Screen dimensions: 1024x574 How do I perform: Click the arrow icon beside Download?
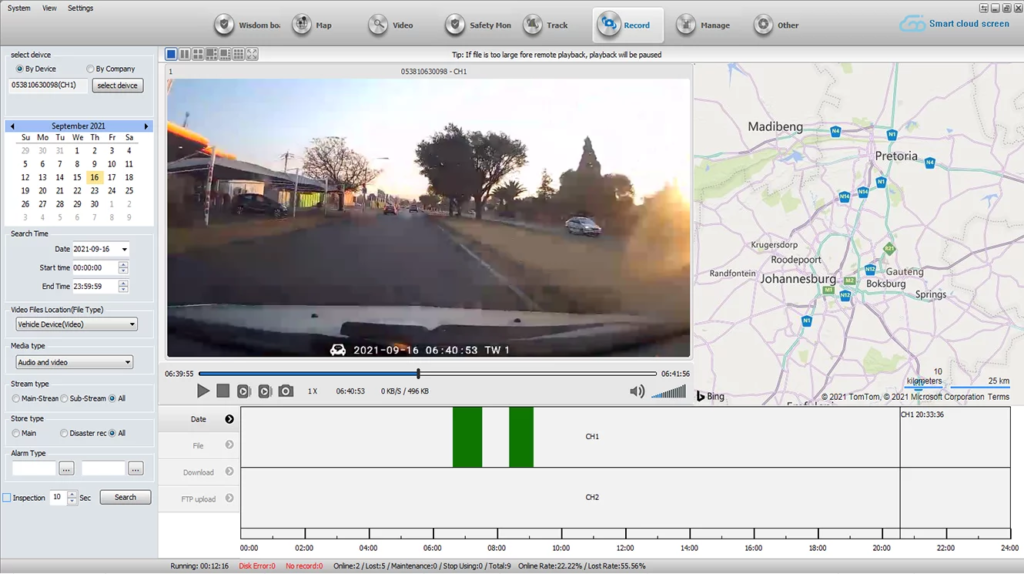pyautogui.click(x=229, y=472)
